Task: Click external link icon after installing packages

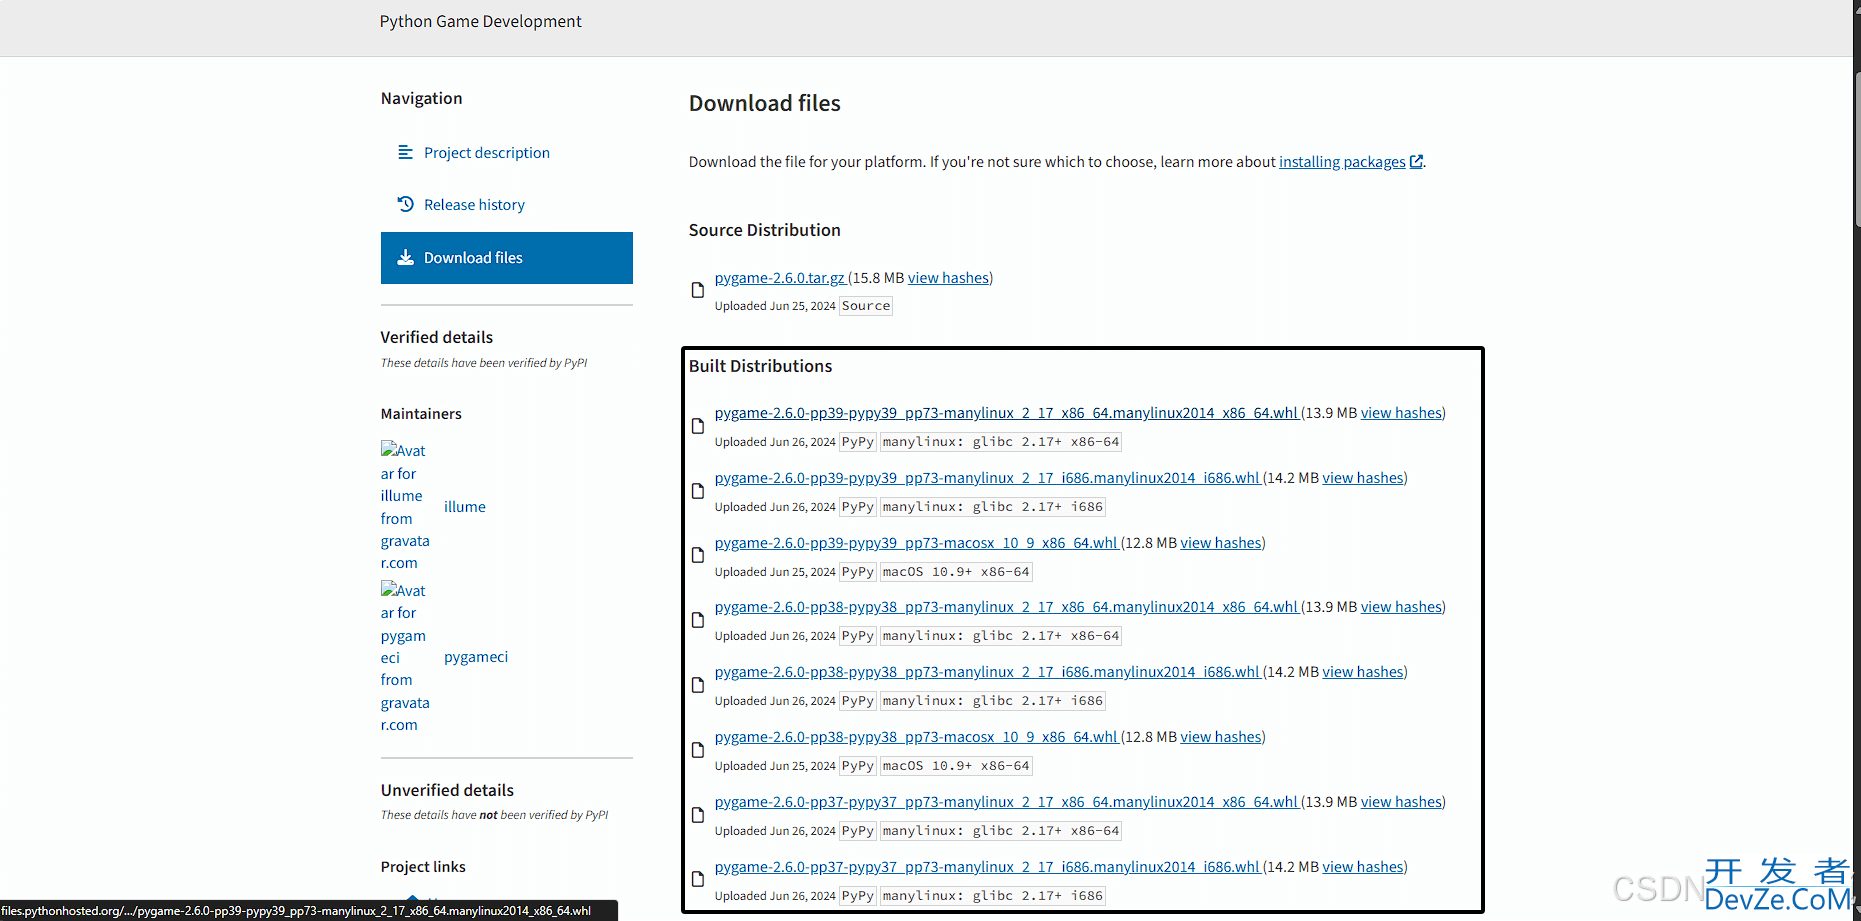Action: tap(1416, 162)
